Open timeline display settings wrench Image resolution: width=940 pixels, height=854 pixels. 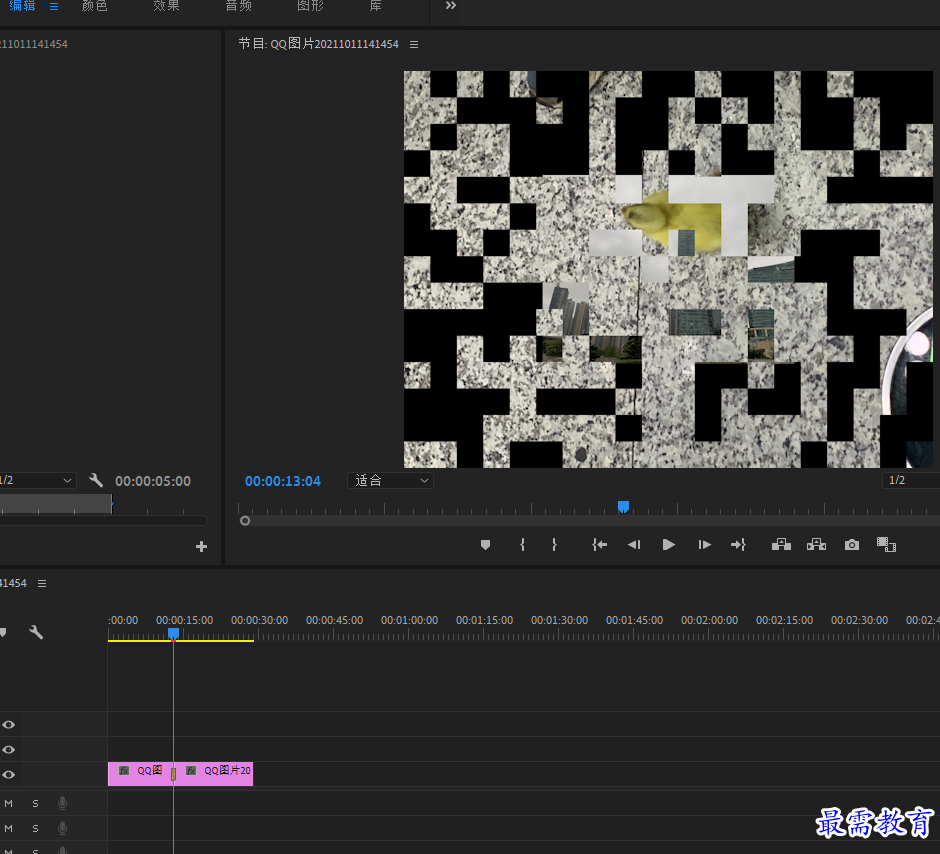tap(36, 632)
